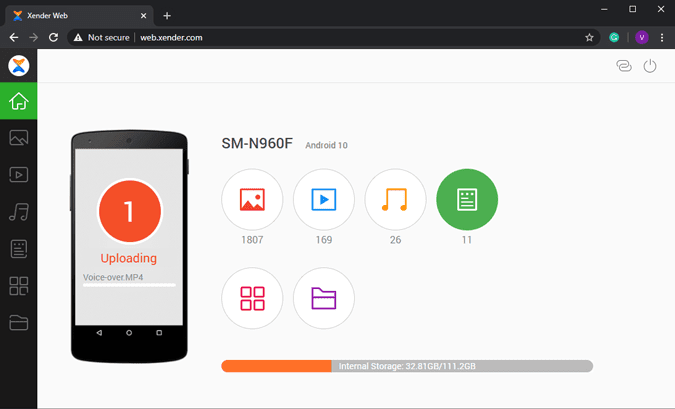This screenshot has height=409, width=675.
Task: Close the Xender Web tab
Action: [x=143, y=16]
